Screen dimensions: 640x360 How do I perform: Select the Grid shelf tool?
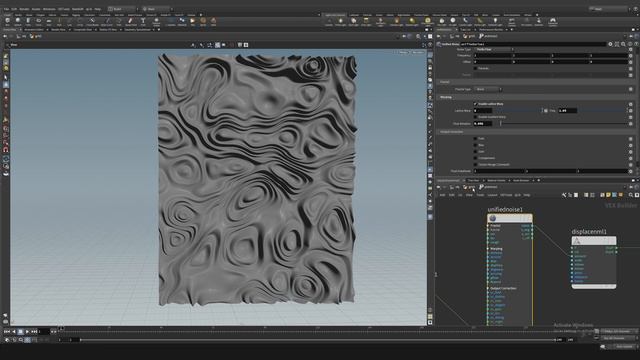coord(49,22)
